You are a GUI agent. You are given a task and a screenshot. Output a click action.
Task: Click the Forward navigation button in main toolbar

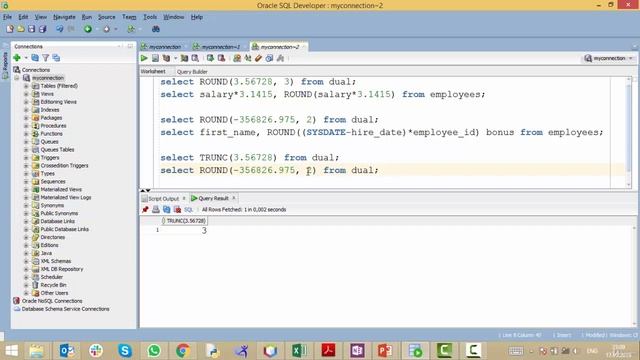coord(107,29)
